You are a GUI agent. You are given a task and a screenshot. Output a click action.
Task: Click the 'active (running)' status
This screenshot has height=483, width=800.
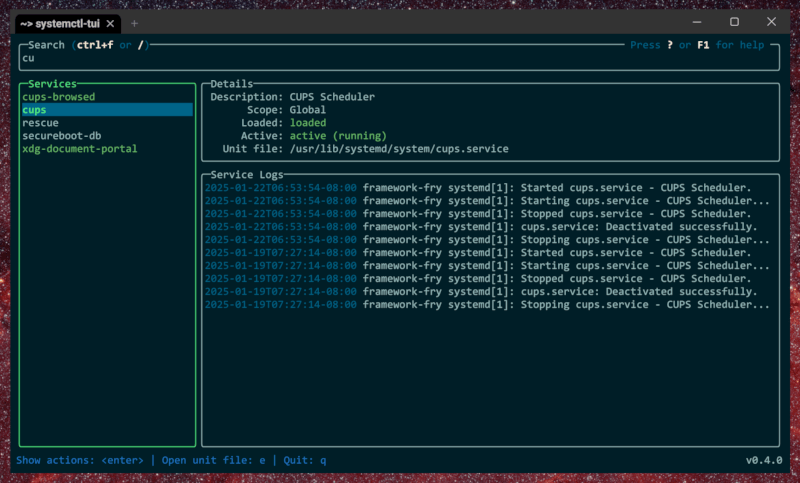click(338, 136)
